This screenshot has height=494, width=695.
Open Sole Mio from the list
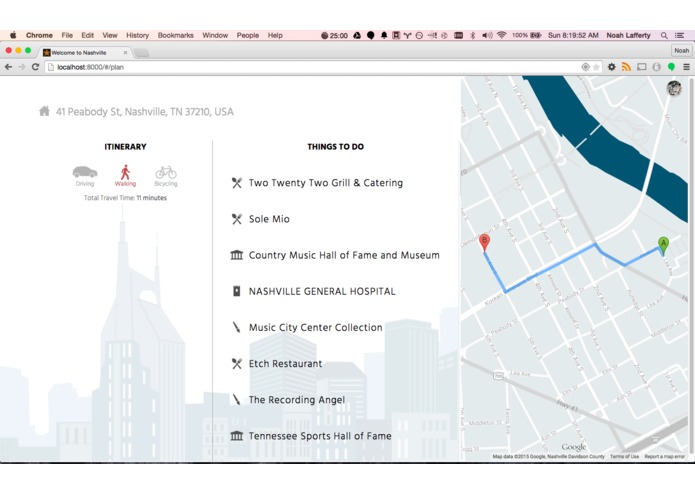coord(269,219)
